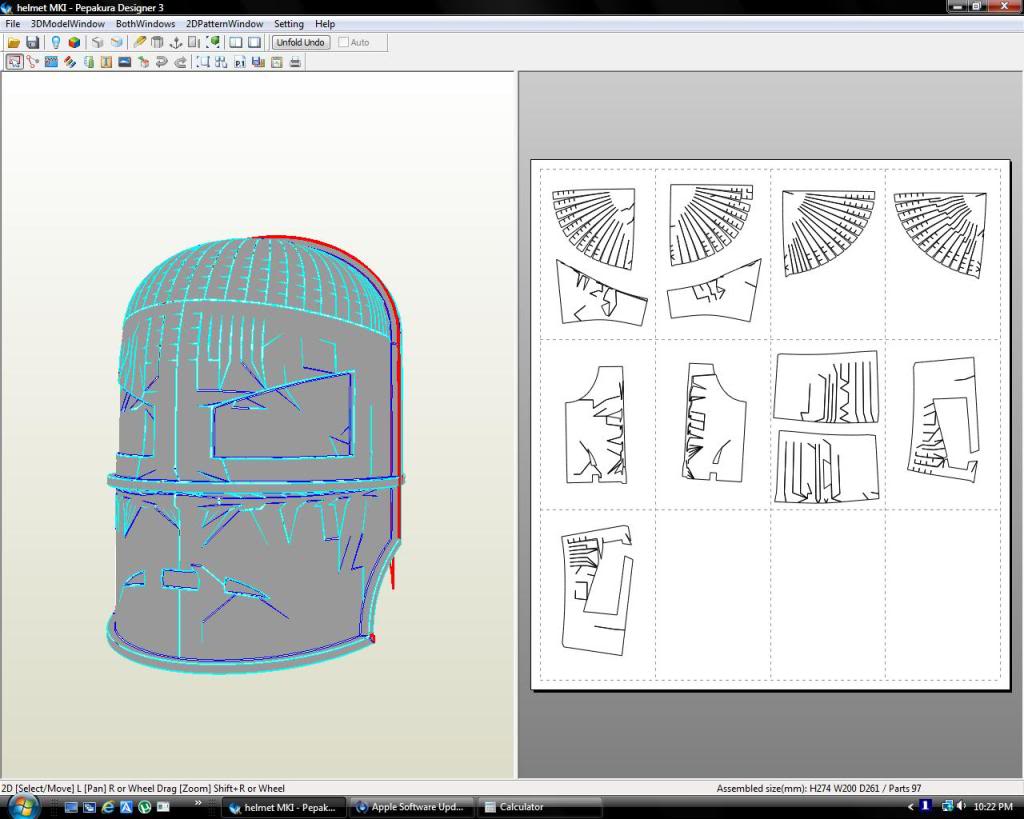Viewport: 1024px width, 819px height.
Task: Click the anchor icon in toolbar
Action: click(175, 43)
